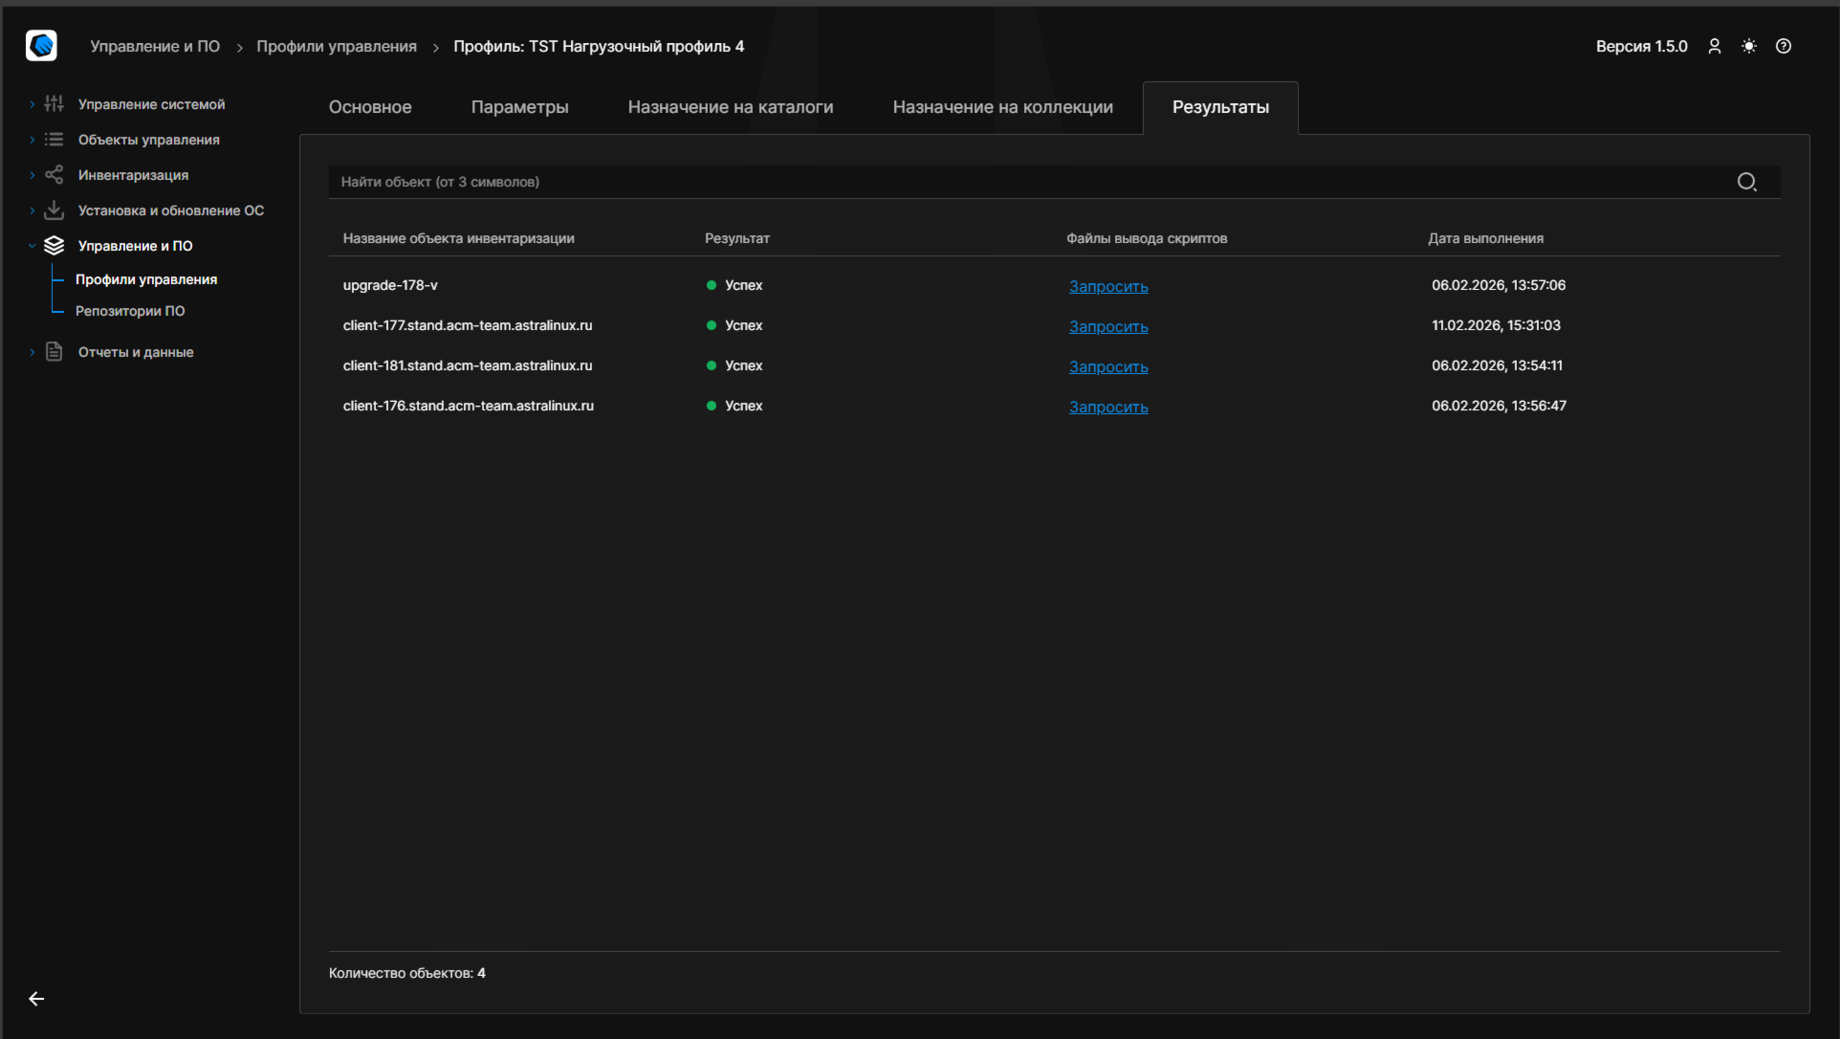
Task: Click the Установка и обновление ОС download icon
Action: (x=54, y=210)
